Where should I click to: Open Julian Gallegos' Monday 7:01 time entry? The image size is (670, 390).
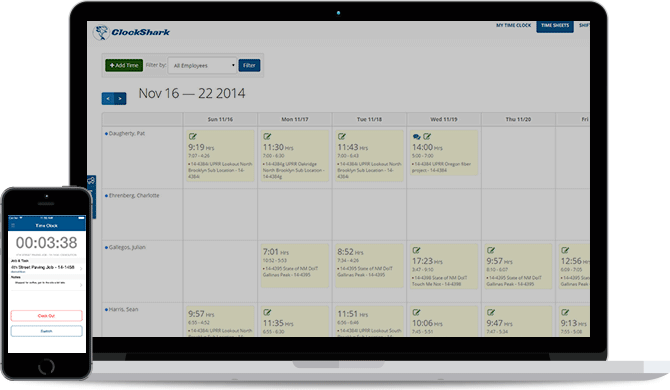click(x=294, y=265)
